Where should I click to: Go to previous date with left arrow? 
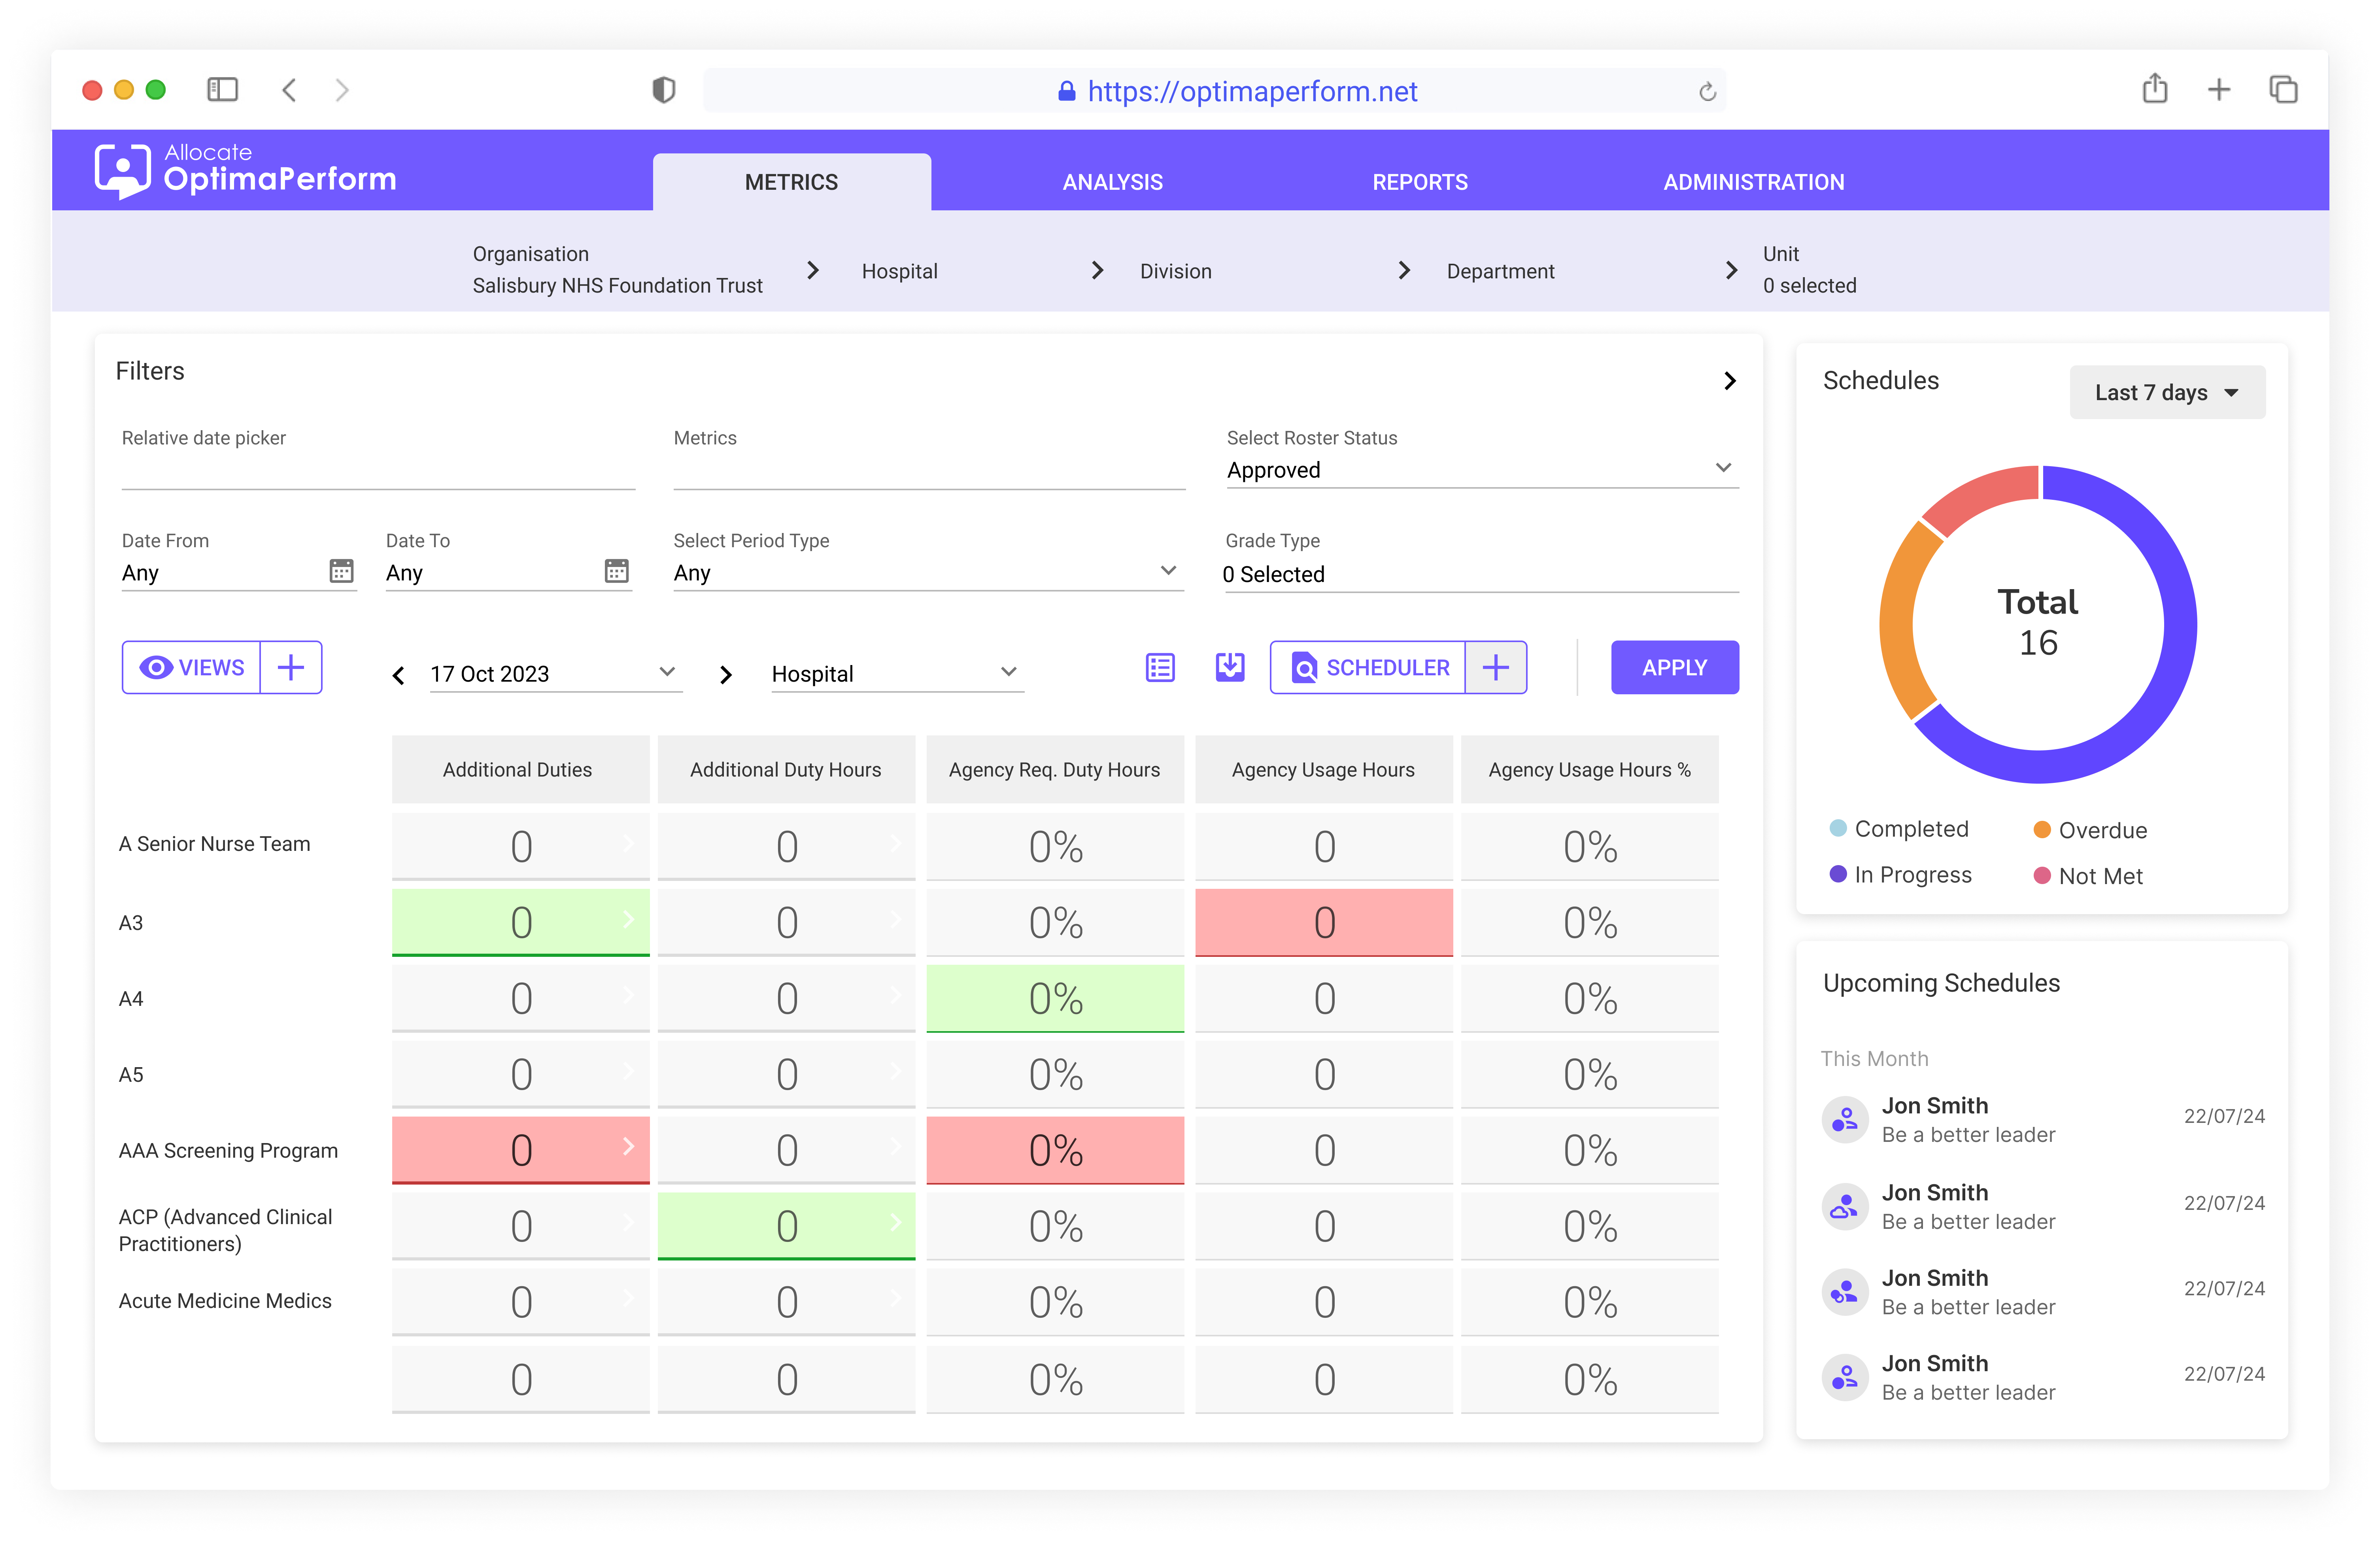(398, 676)
